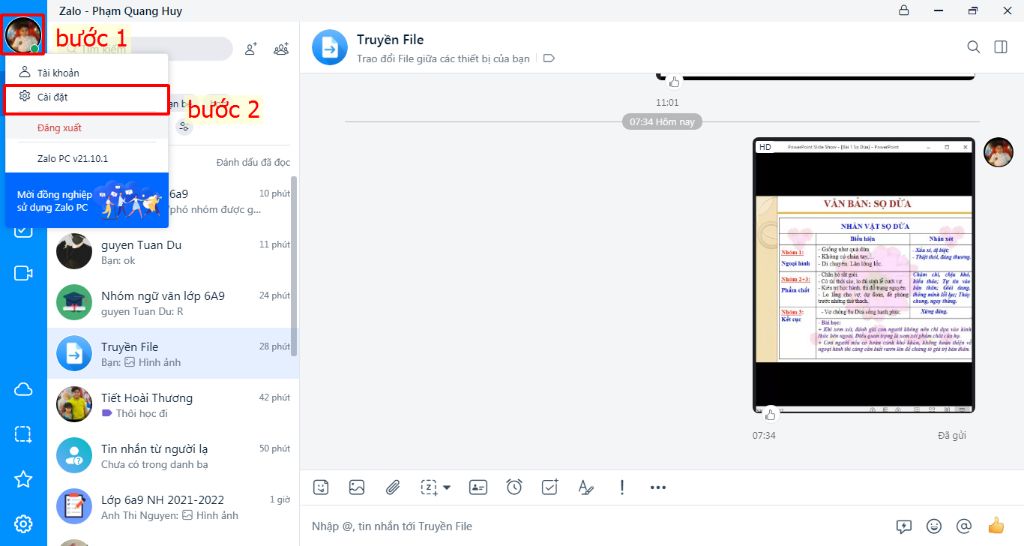Open Lớp 6a9 NH 2021-2022 chat

point(173,507)
